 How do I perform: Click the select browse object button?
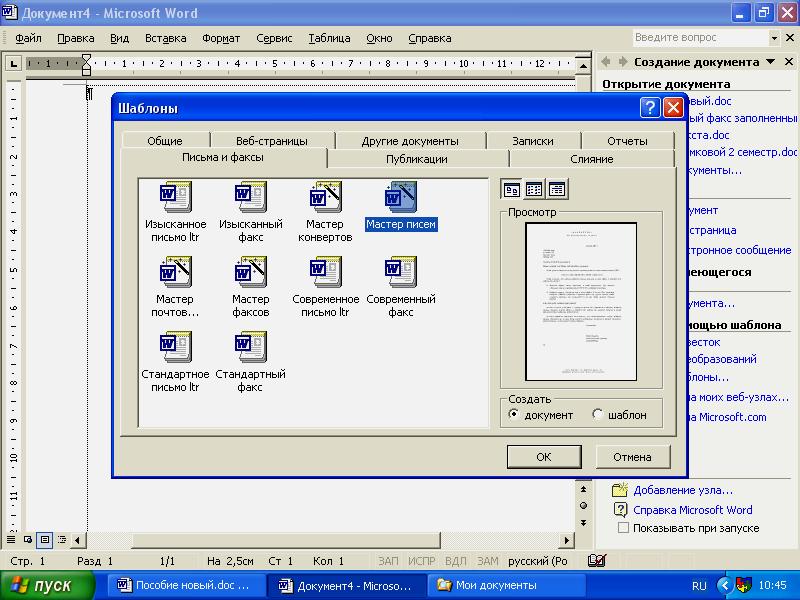click(583, 506)
